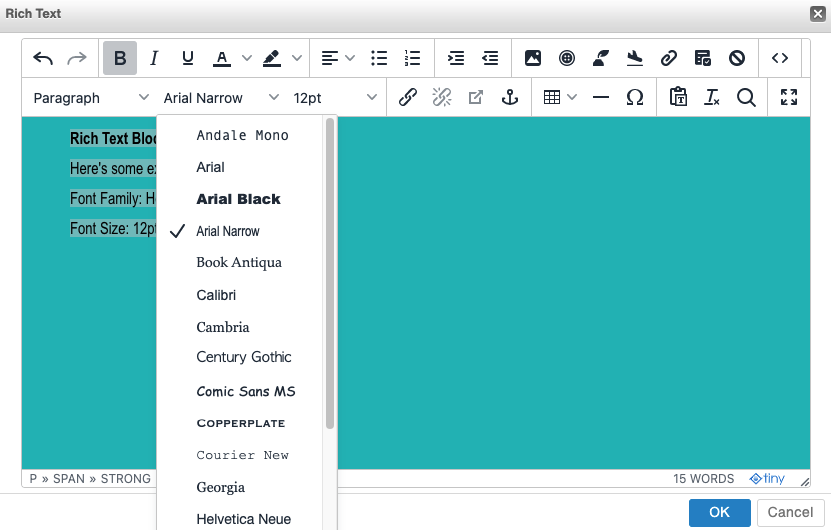Choose Georgia font
This screenshot has height=530, width=831.
click(242, 487)
